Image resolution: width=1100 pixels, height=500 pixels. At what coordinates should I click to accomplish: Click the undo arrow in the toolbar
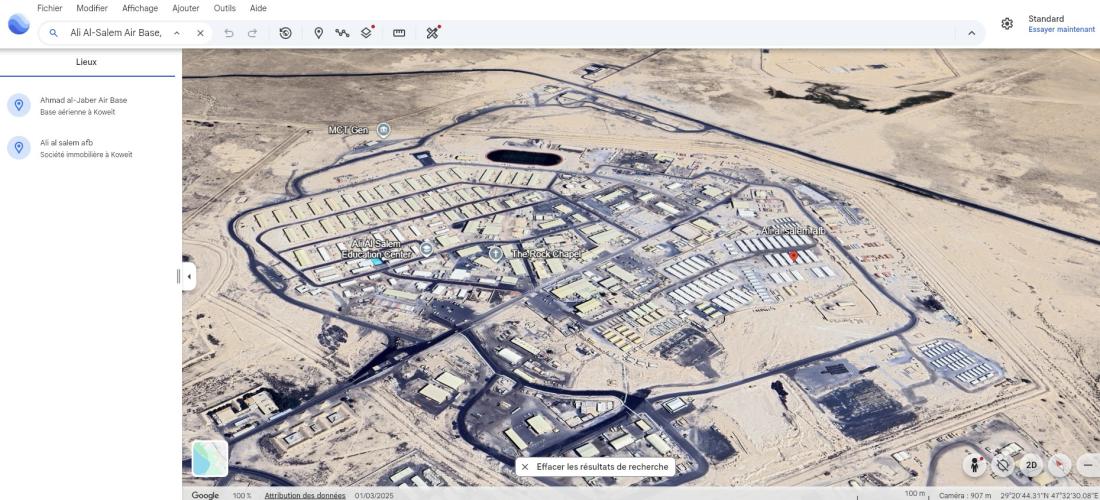click(x=229, y=33)
